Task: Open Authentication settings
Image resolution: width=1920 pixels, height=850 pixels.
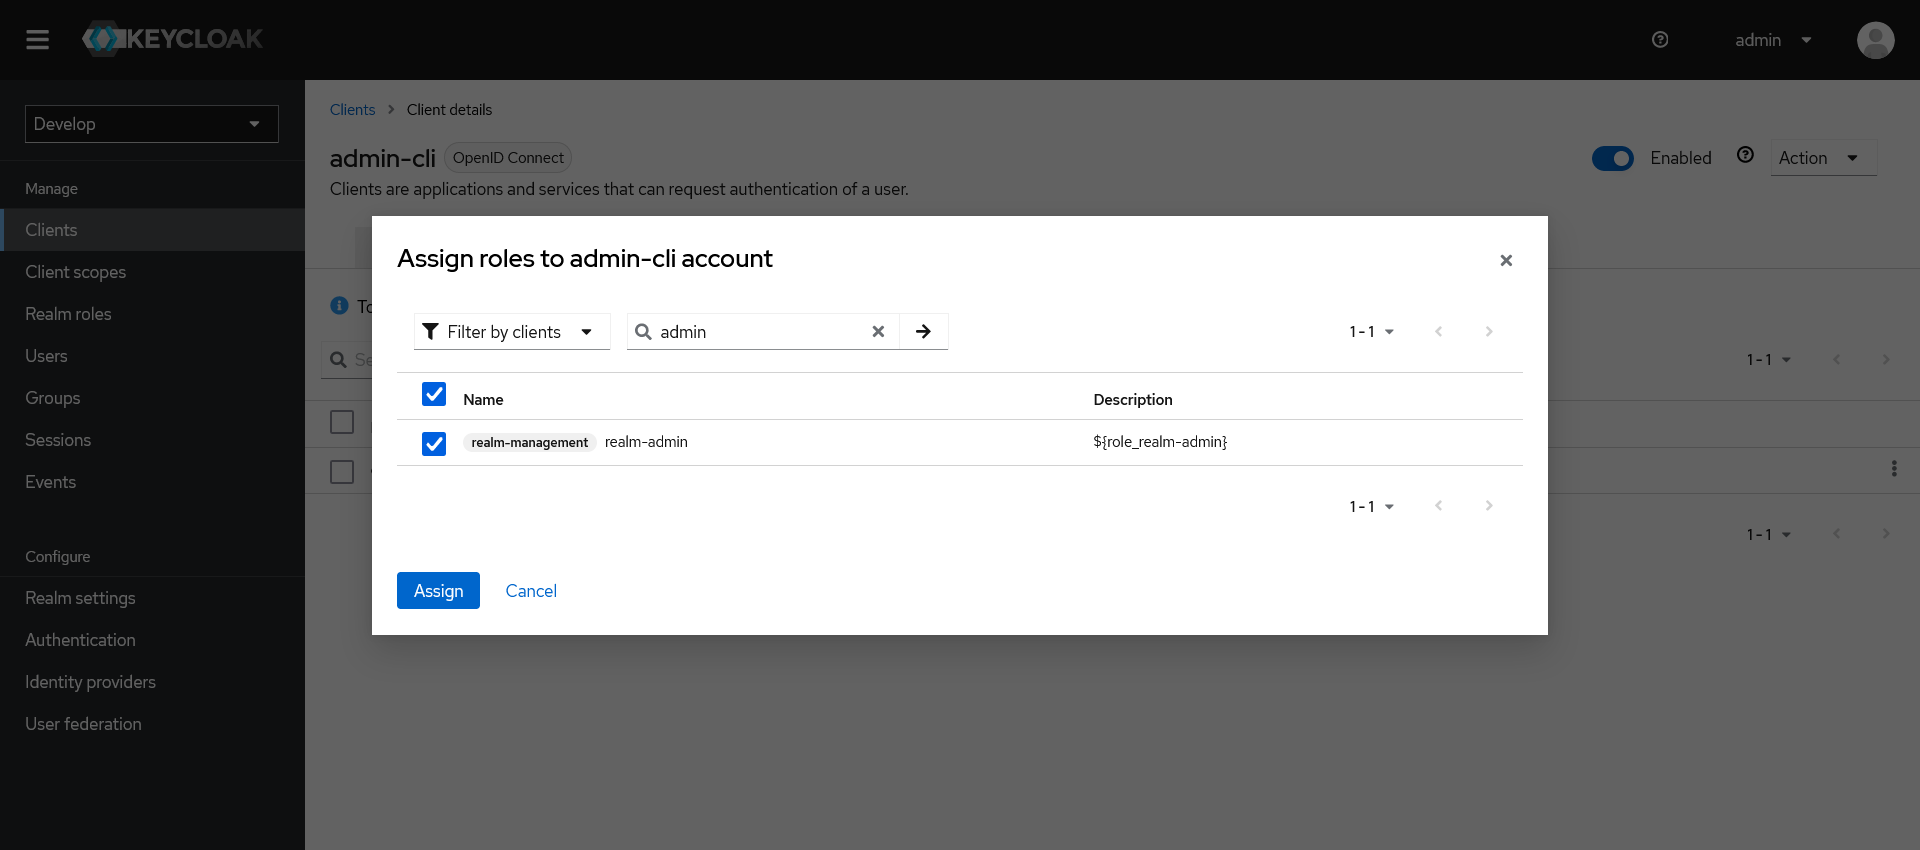Action: click(x=152, y=640)
